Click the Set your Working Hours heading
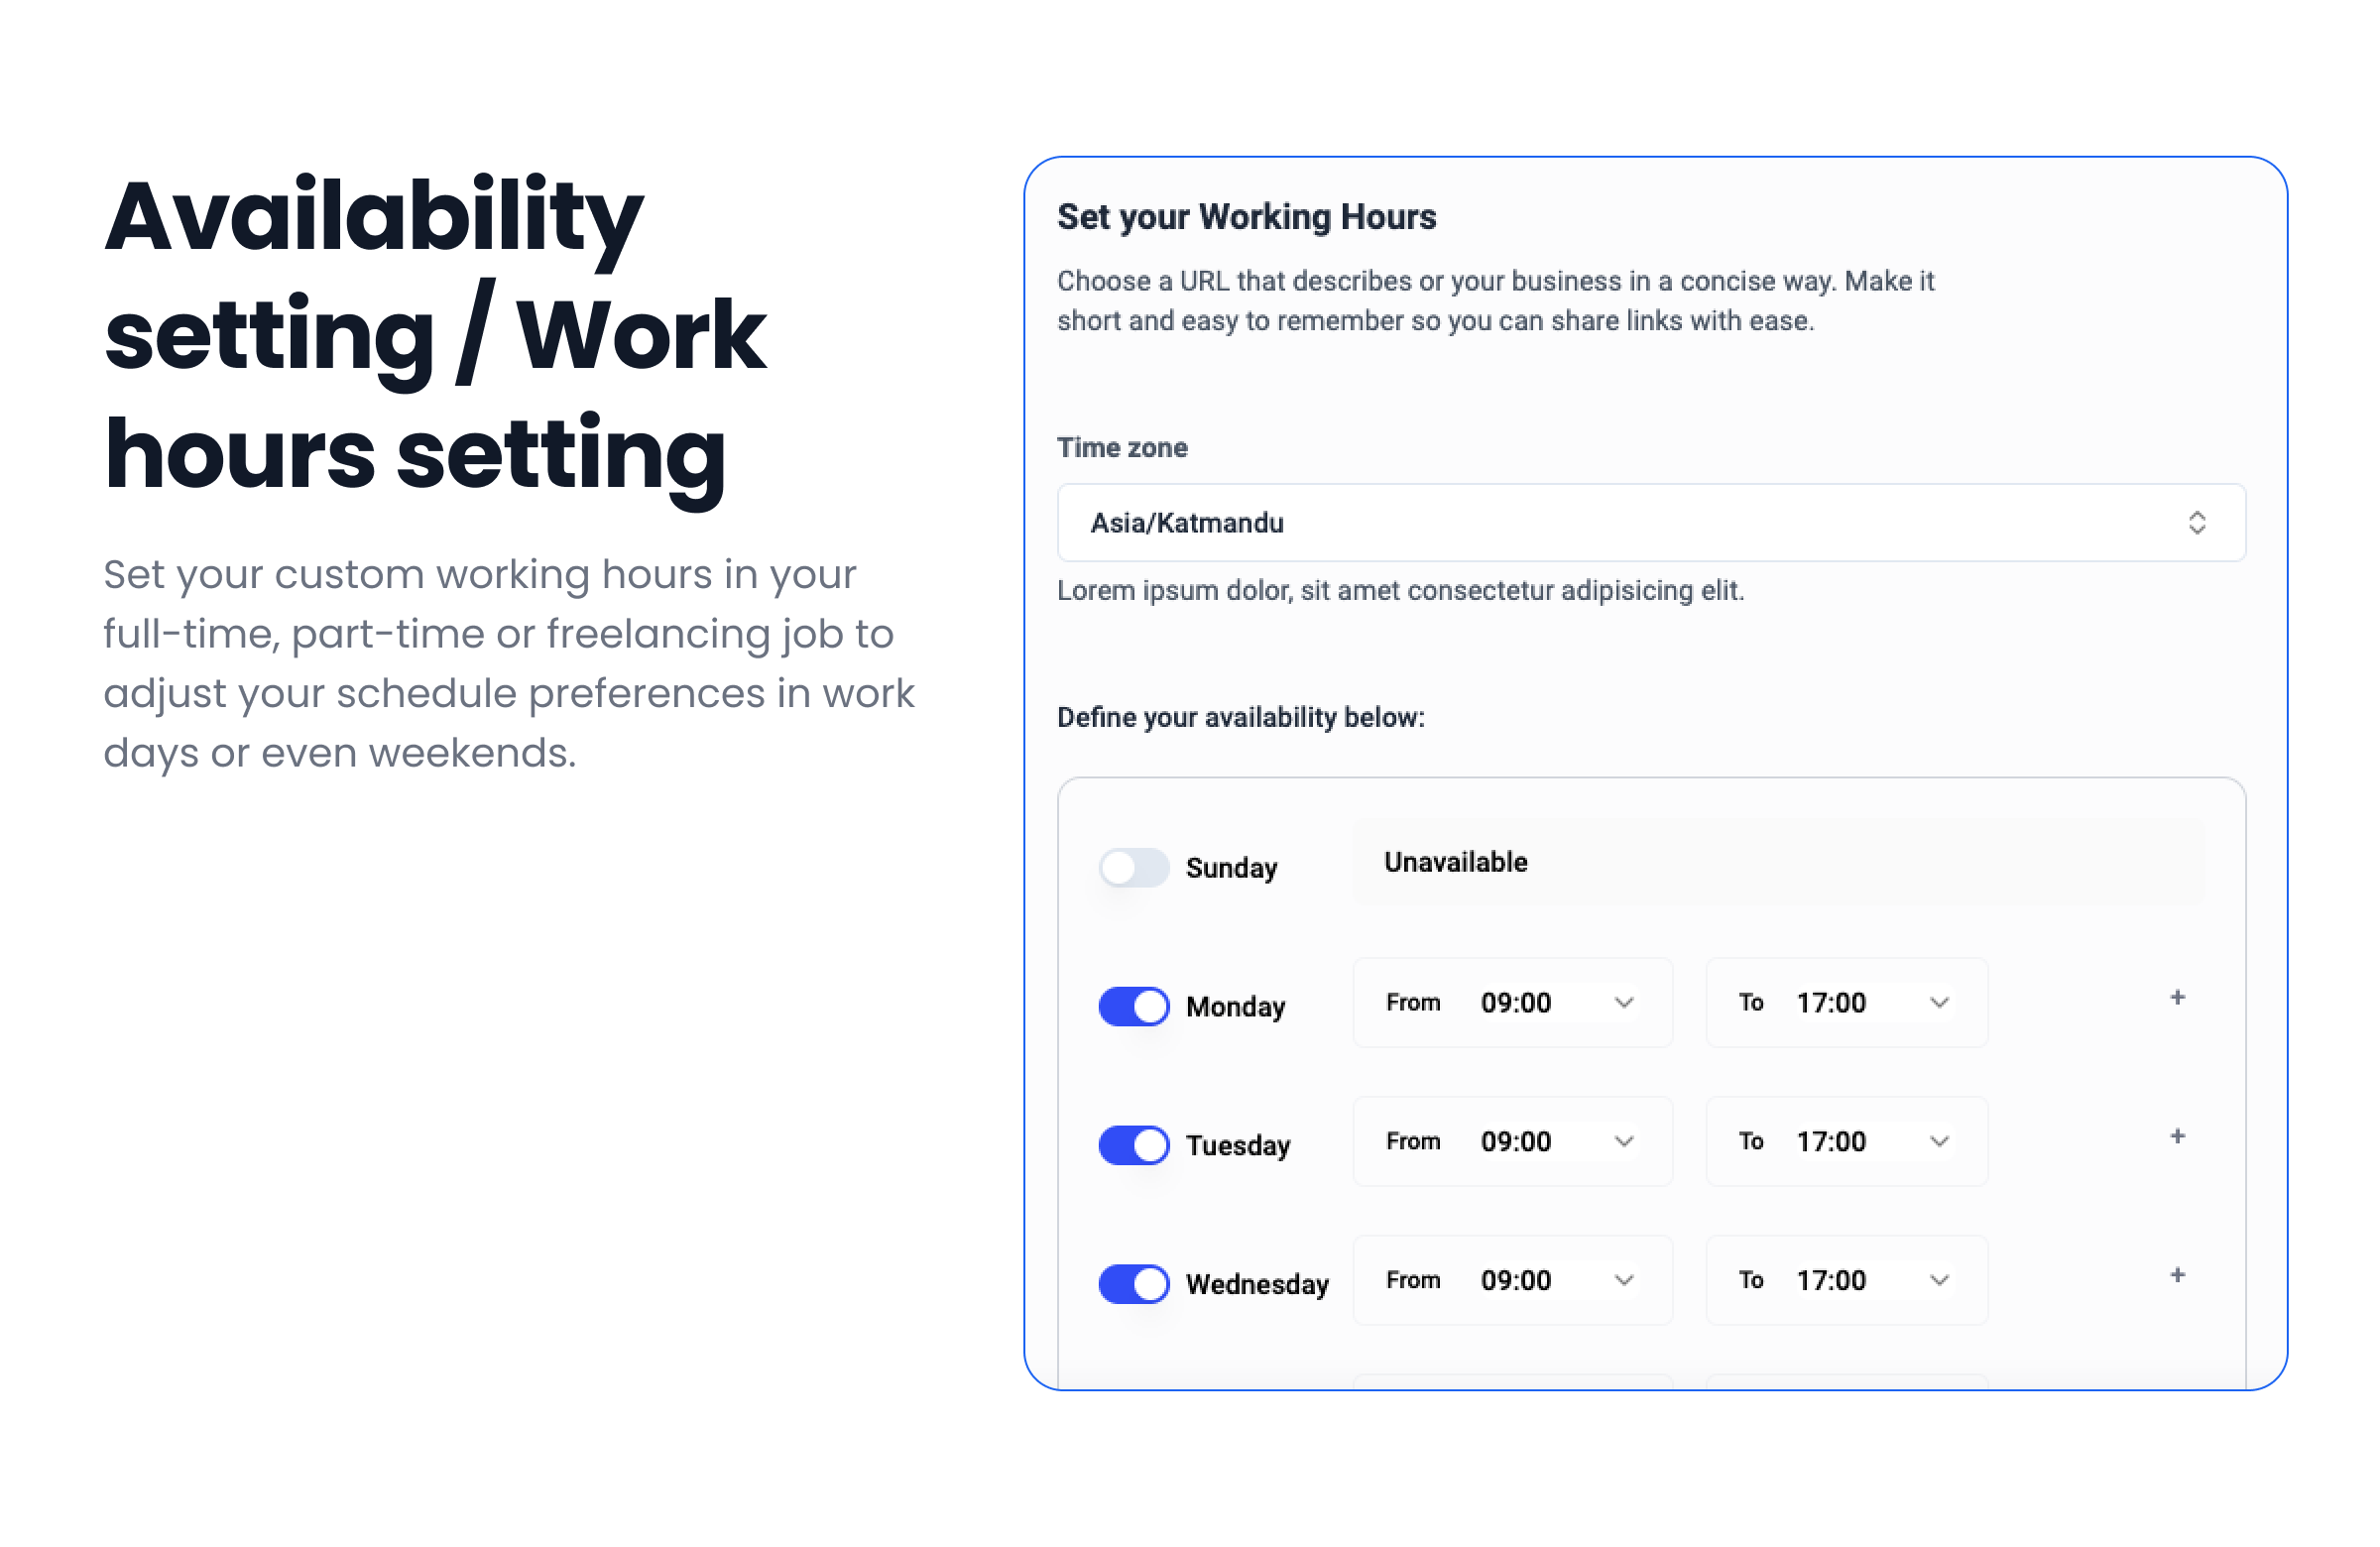Image resolution: width=2380 pixels, height=1547 pixels. pyautogui.click(x=1246, y=217)
